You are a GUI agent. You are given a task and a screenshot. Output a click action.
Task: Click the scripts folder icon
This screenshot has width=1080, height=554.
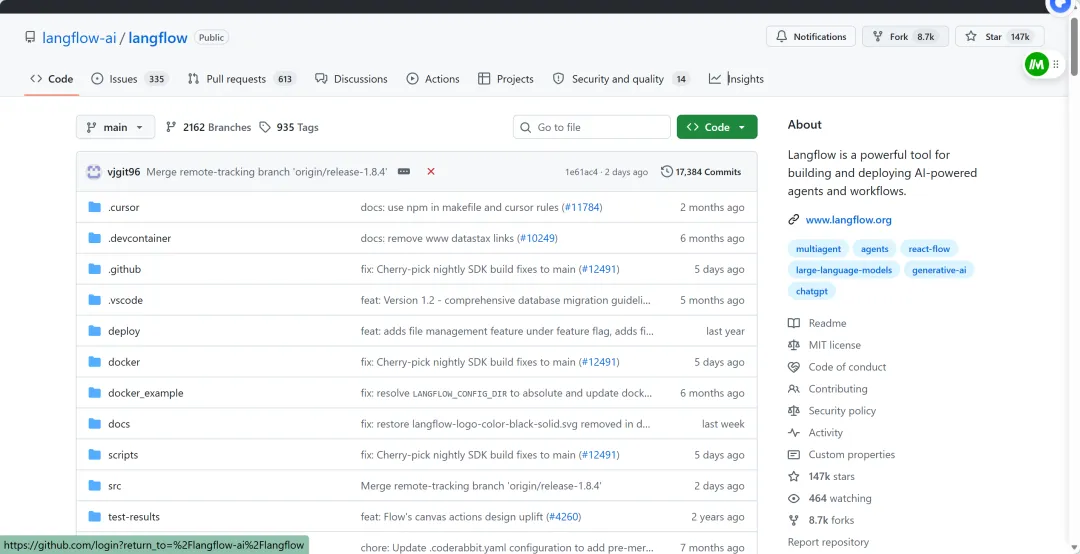click(94, 455)
